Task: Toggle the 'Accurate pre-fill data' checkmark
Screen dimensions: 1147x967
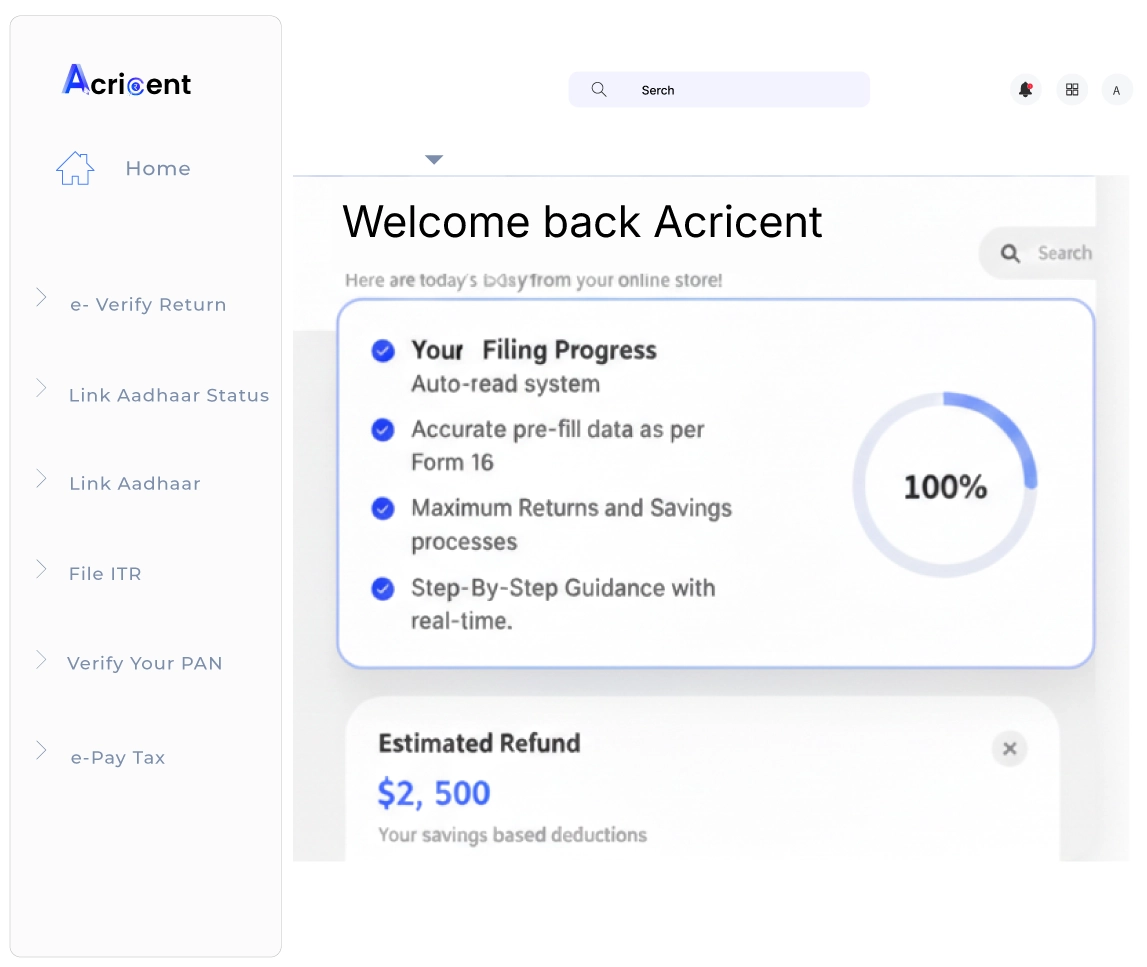Action: pyautogui.click(x=382, y=430)
